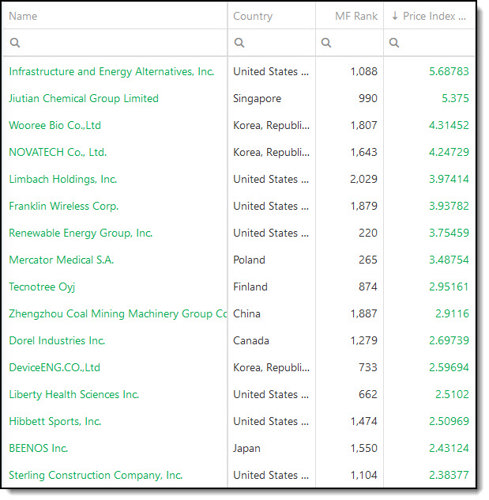The height and width of the screenshot is (500, 489).
Task: Click the MF Rank column search magnifier icon
Action: (326, 43)
